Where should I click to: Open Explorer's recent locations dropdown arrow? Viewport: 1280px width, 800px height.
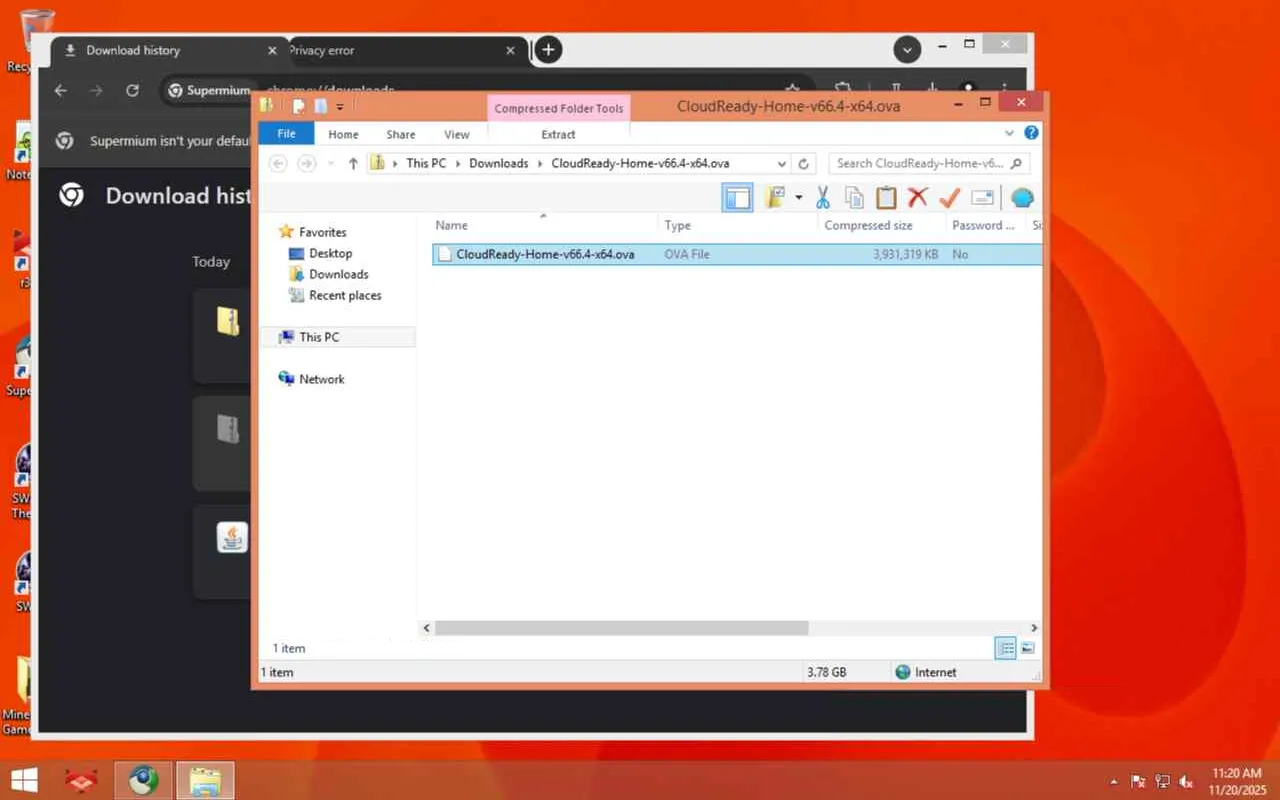tap(331, 164)
